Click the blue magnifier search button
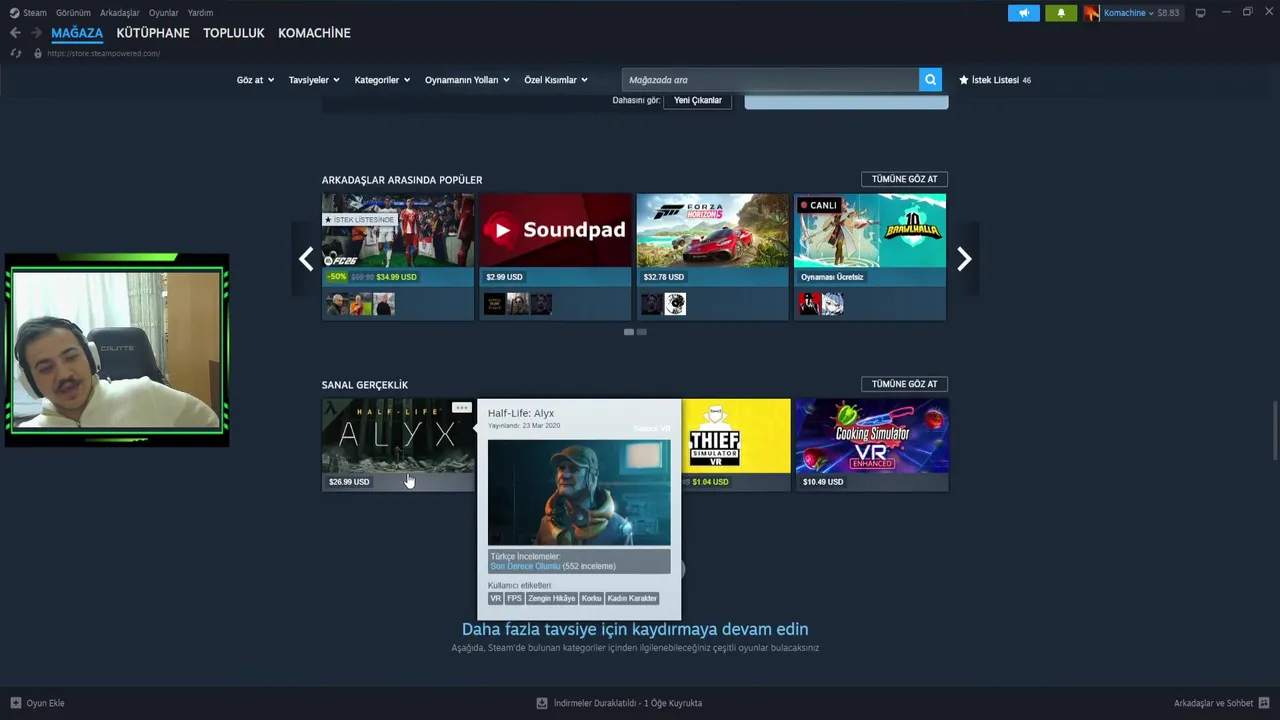This screenshot has width=1280, height=720. click(x=930, y=80)
